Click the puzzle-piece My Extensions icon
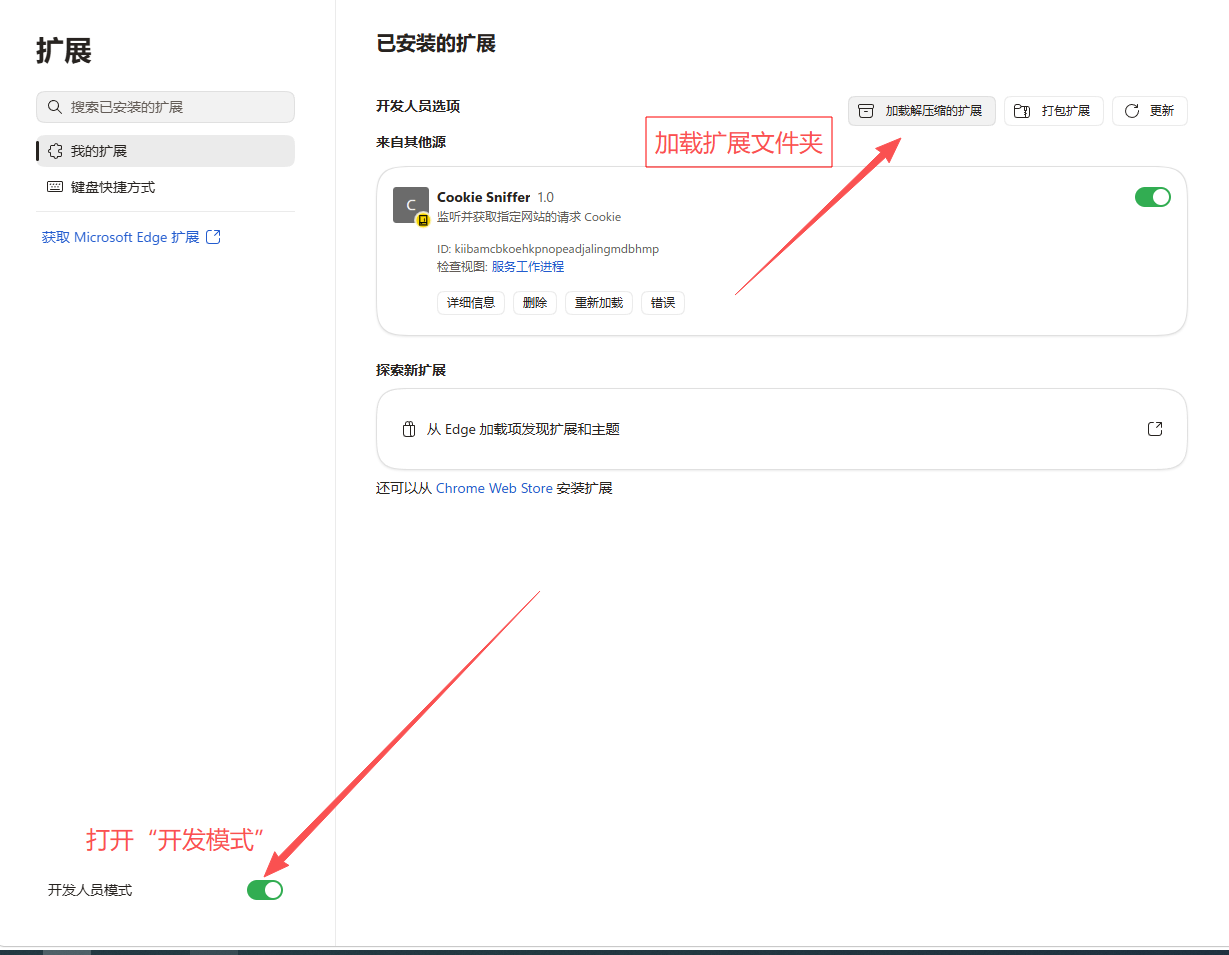1229x955 pixels. (x=55, y=151)
